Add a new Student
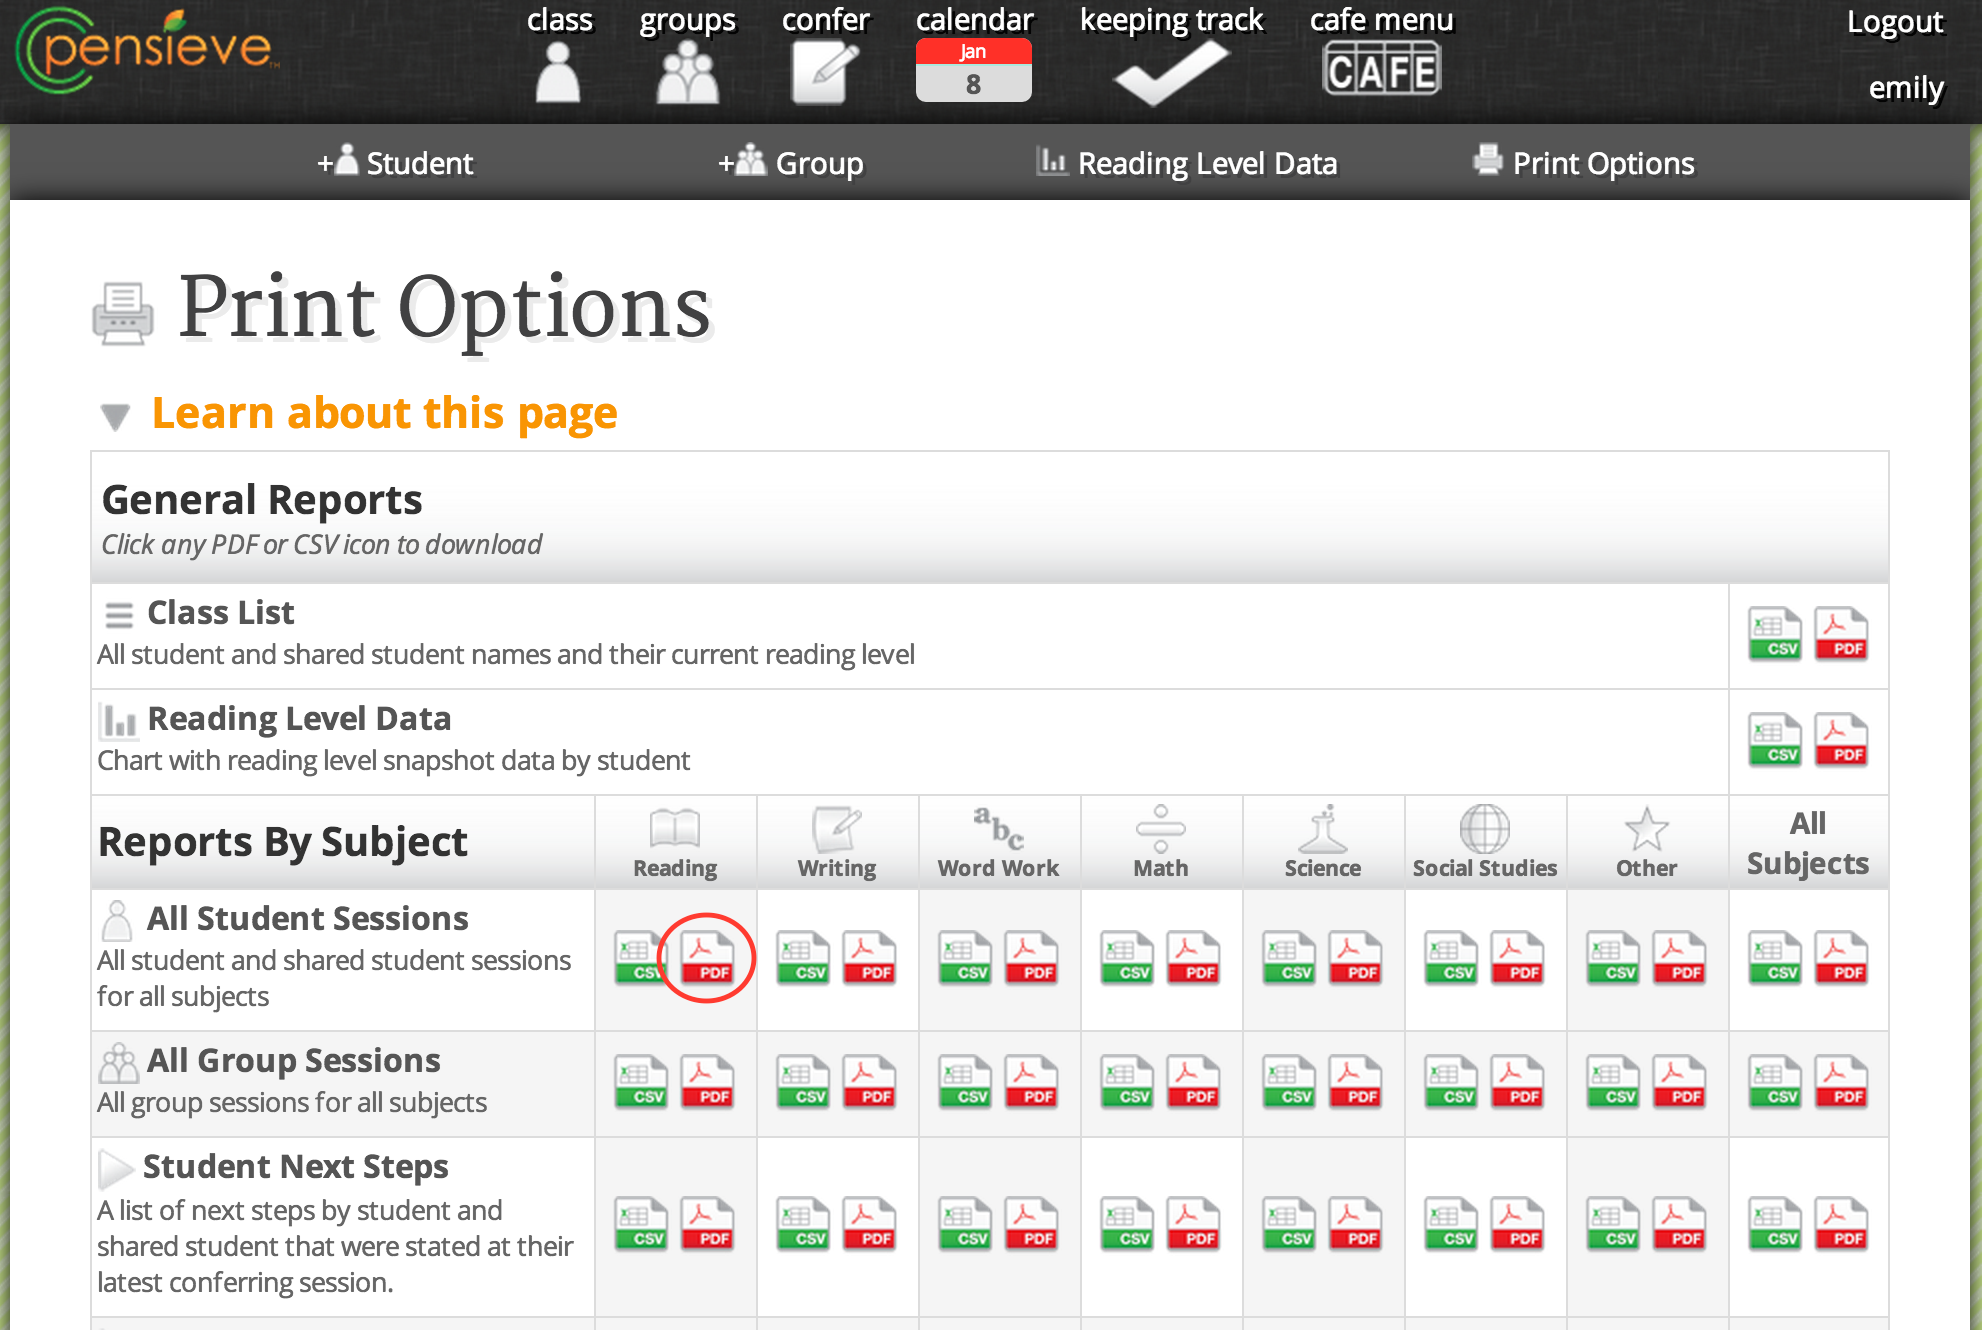Screen dimensions: 1982x1330 (x=395, y=162)
